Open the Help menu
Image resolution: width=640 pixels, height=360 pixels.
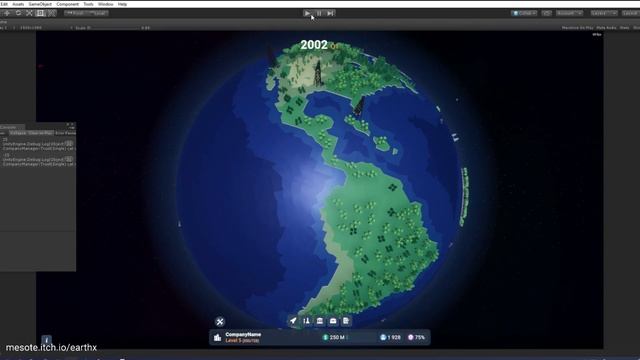[122, 4]
